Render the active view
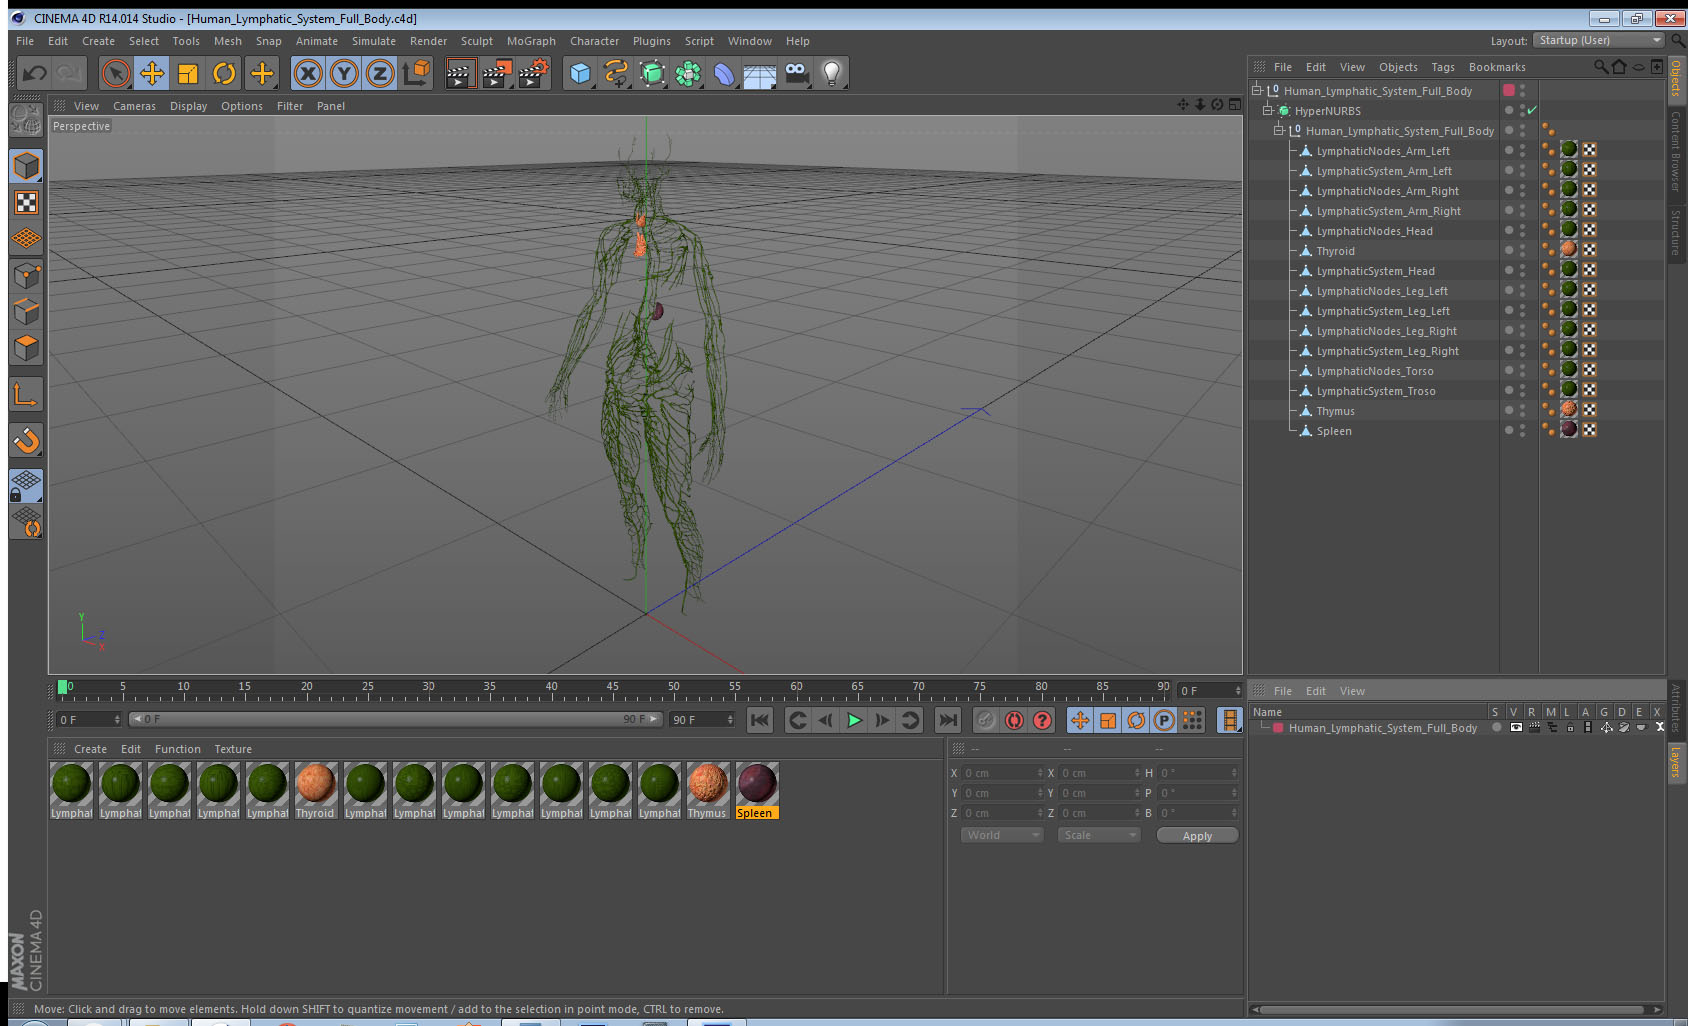This screenshot has width=1688, height=1026. coord(460,73)
